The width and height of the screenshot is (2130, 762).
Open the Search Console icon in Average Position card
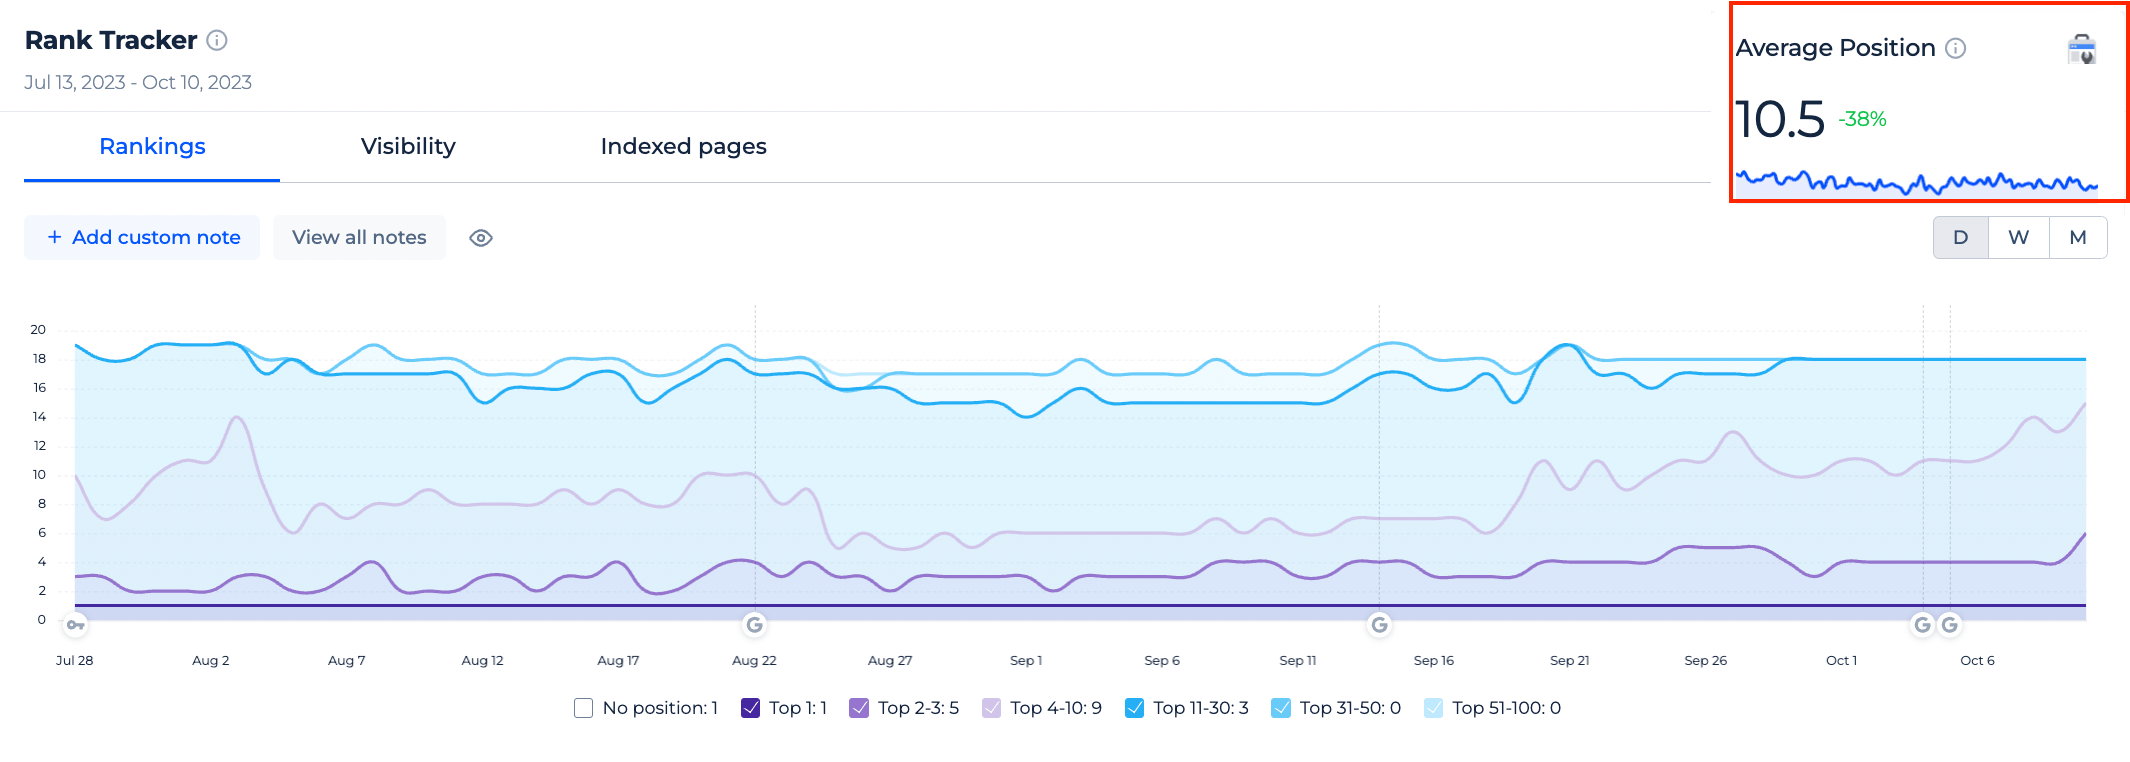click(2082, 48)
